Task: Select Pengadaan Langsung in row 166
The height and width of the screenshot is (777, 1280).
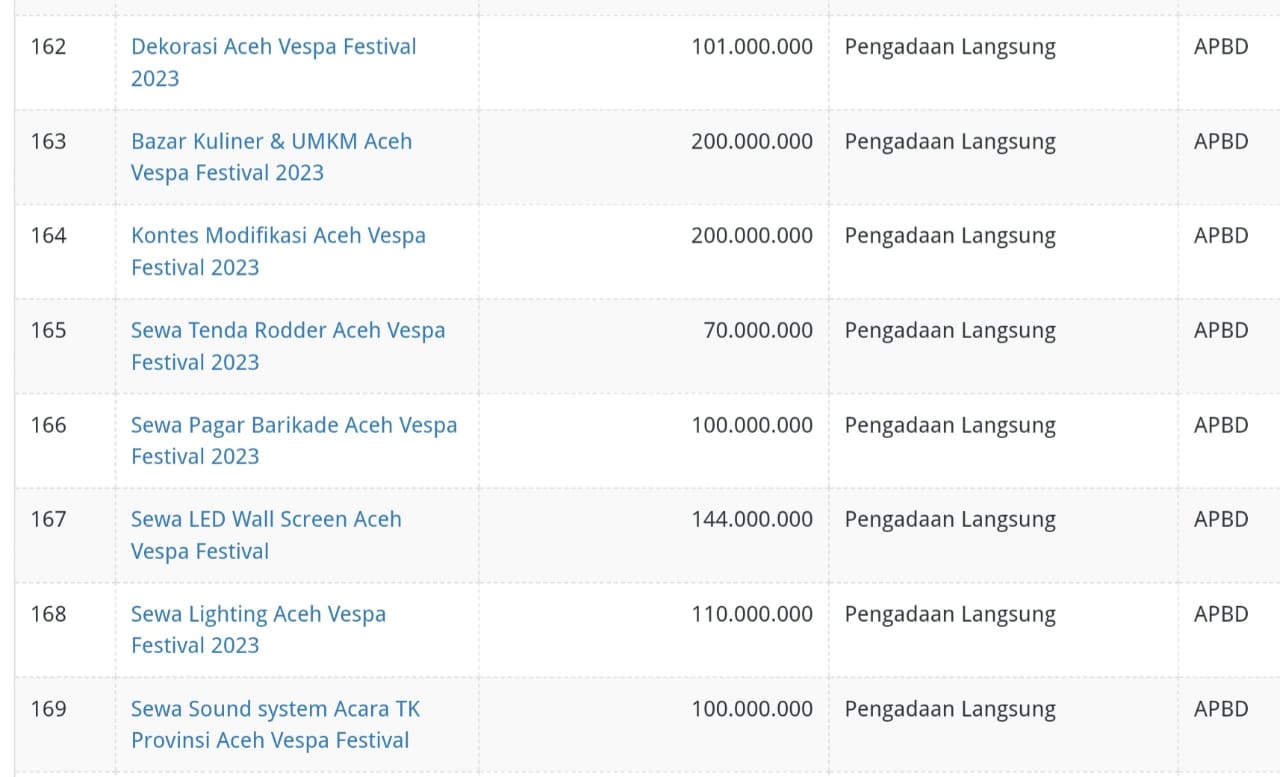Action: click(950, 425)
